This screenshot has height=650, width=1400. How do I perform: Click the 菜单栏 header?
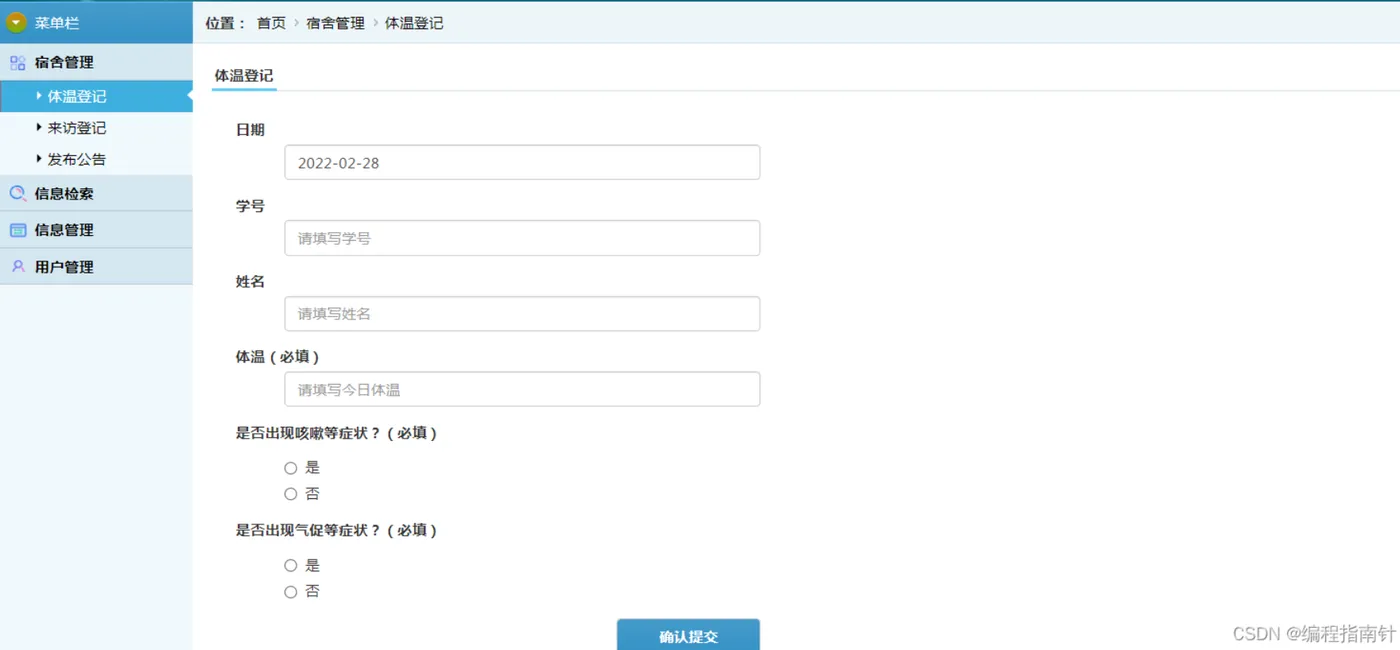click(x=96, y=22)
